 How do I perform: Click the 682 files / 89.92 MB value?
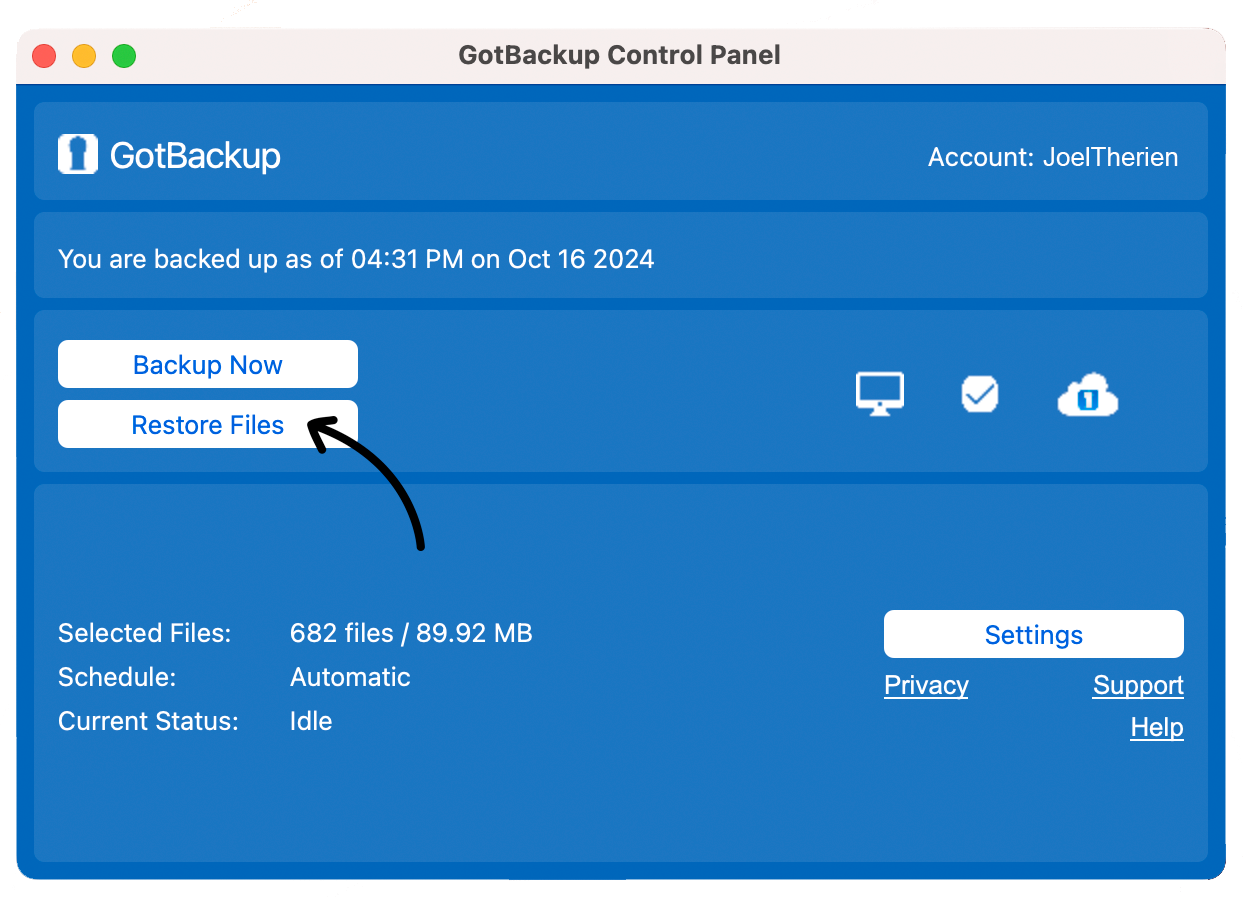coord(411,633)
